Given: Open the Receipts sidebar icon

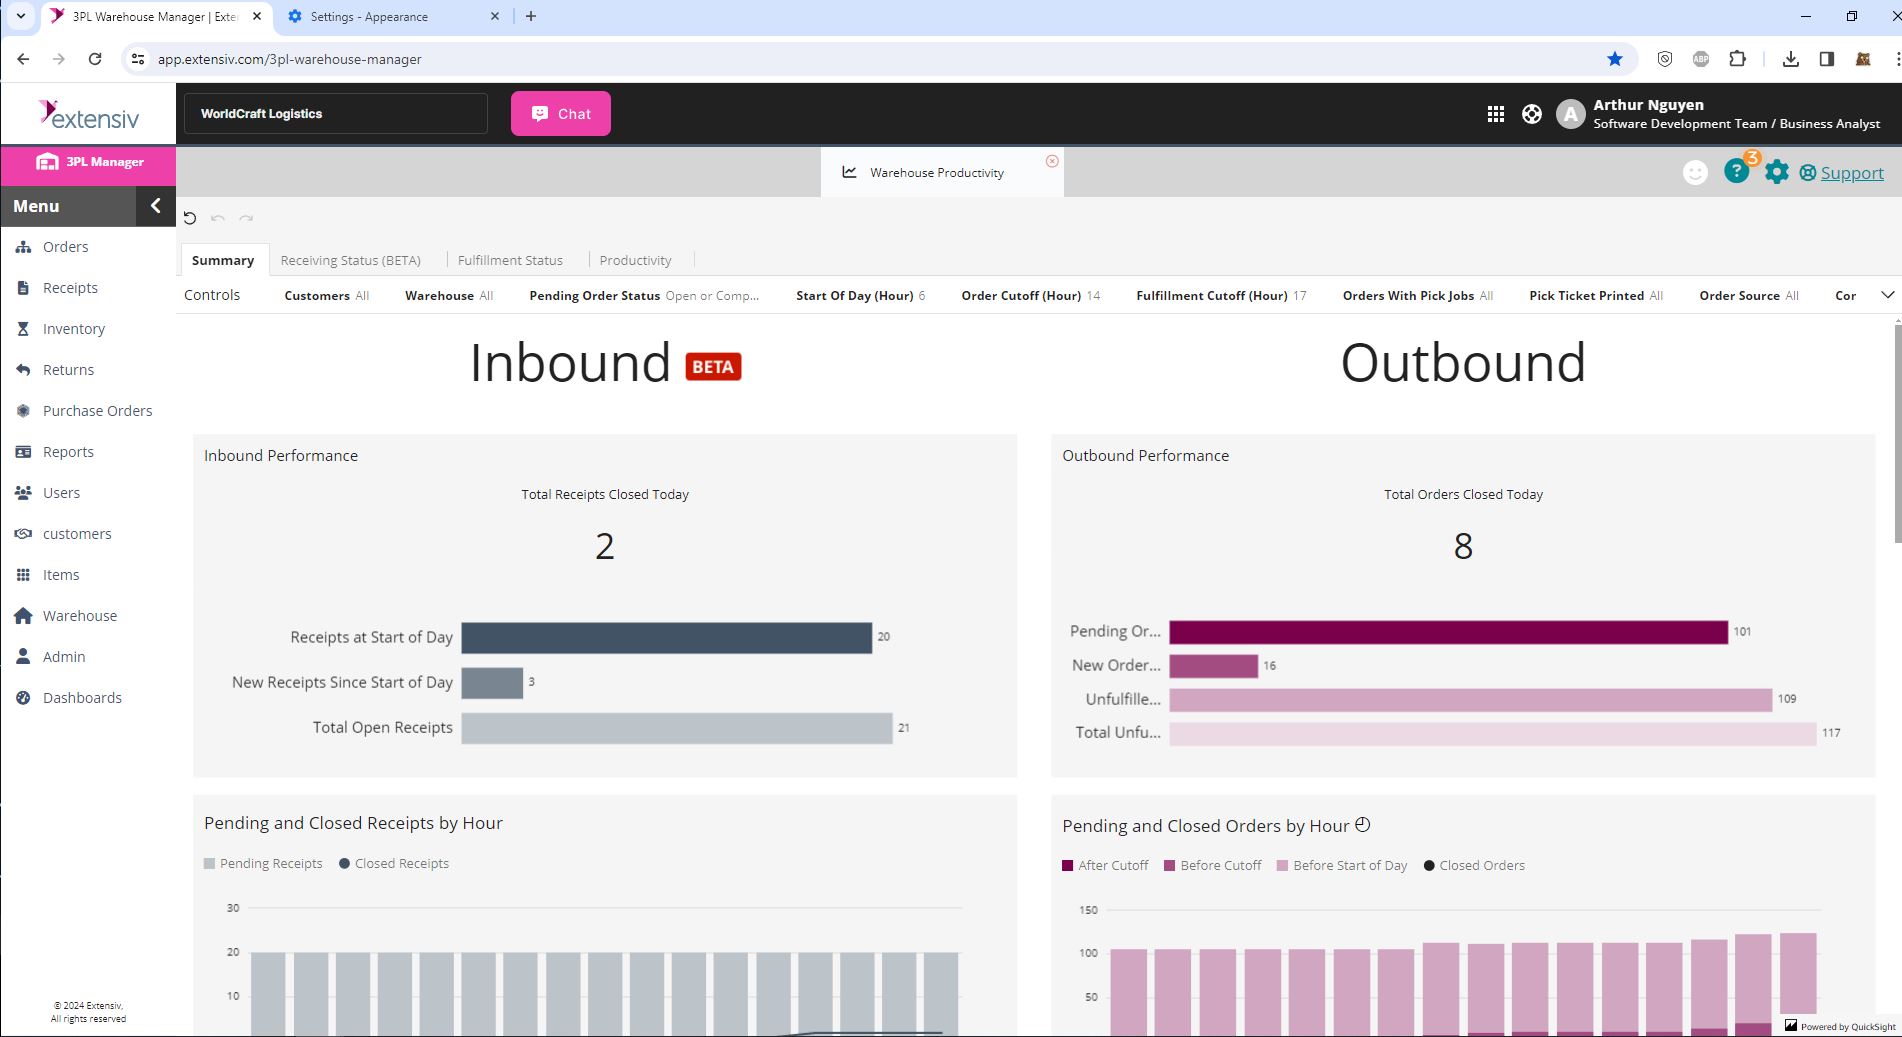Looking at the screenshot, I should (23, 288).
